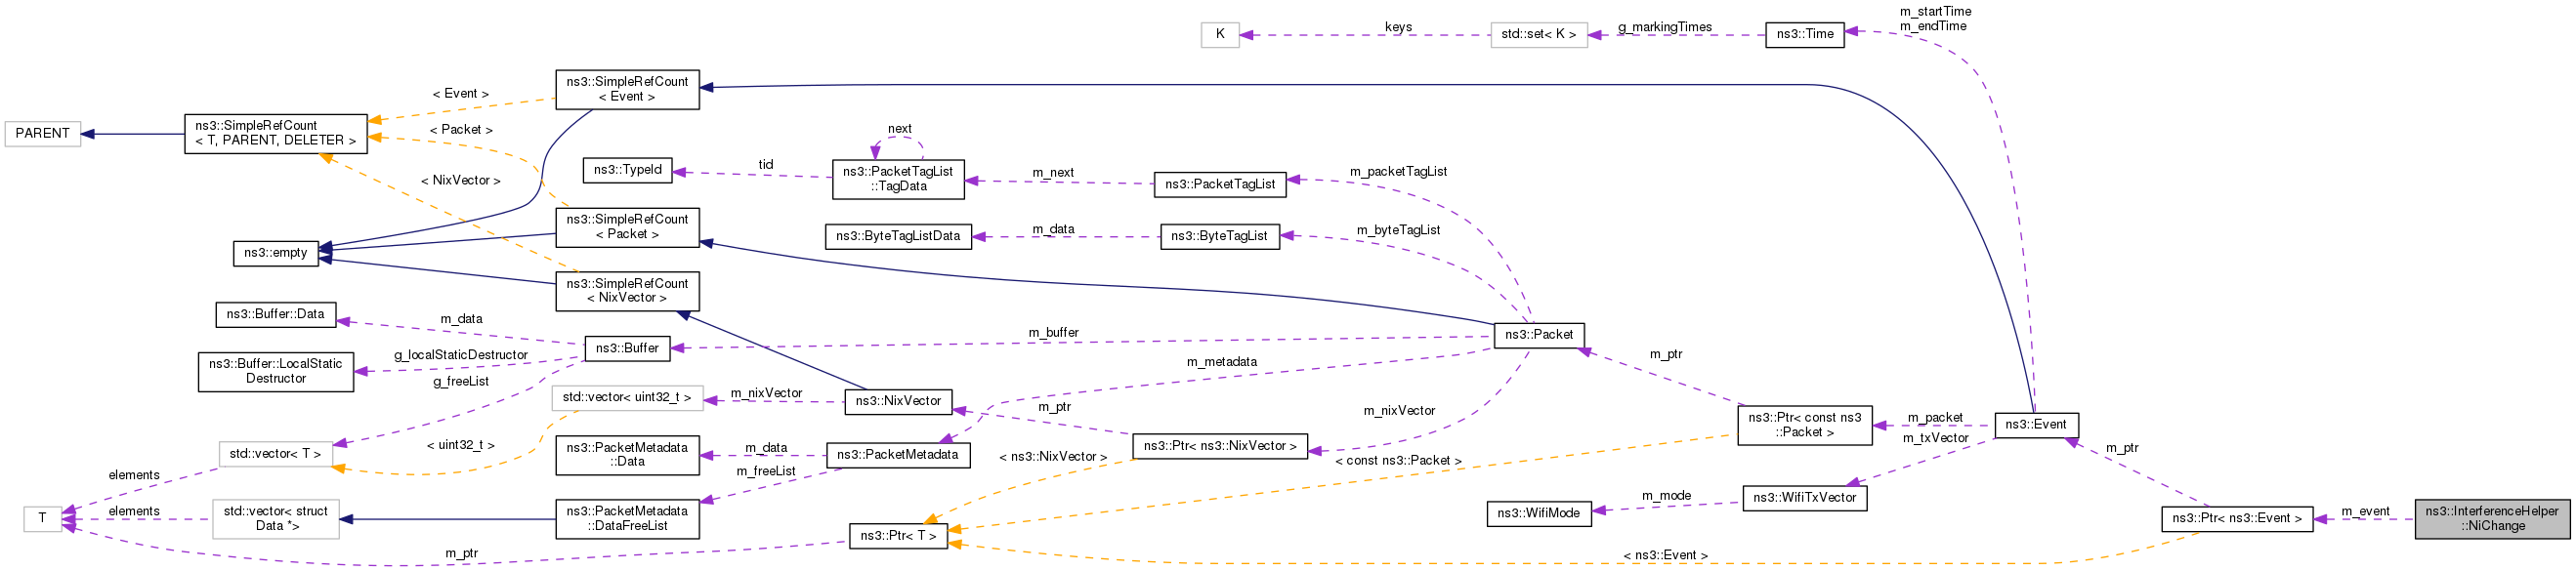Open the ns3::PacketMetadata::Data node

[627, 455]
